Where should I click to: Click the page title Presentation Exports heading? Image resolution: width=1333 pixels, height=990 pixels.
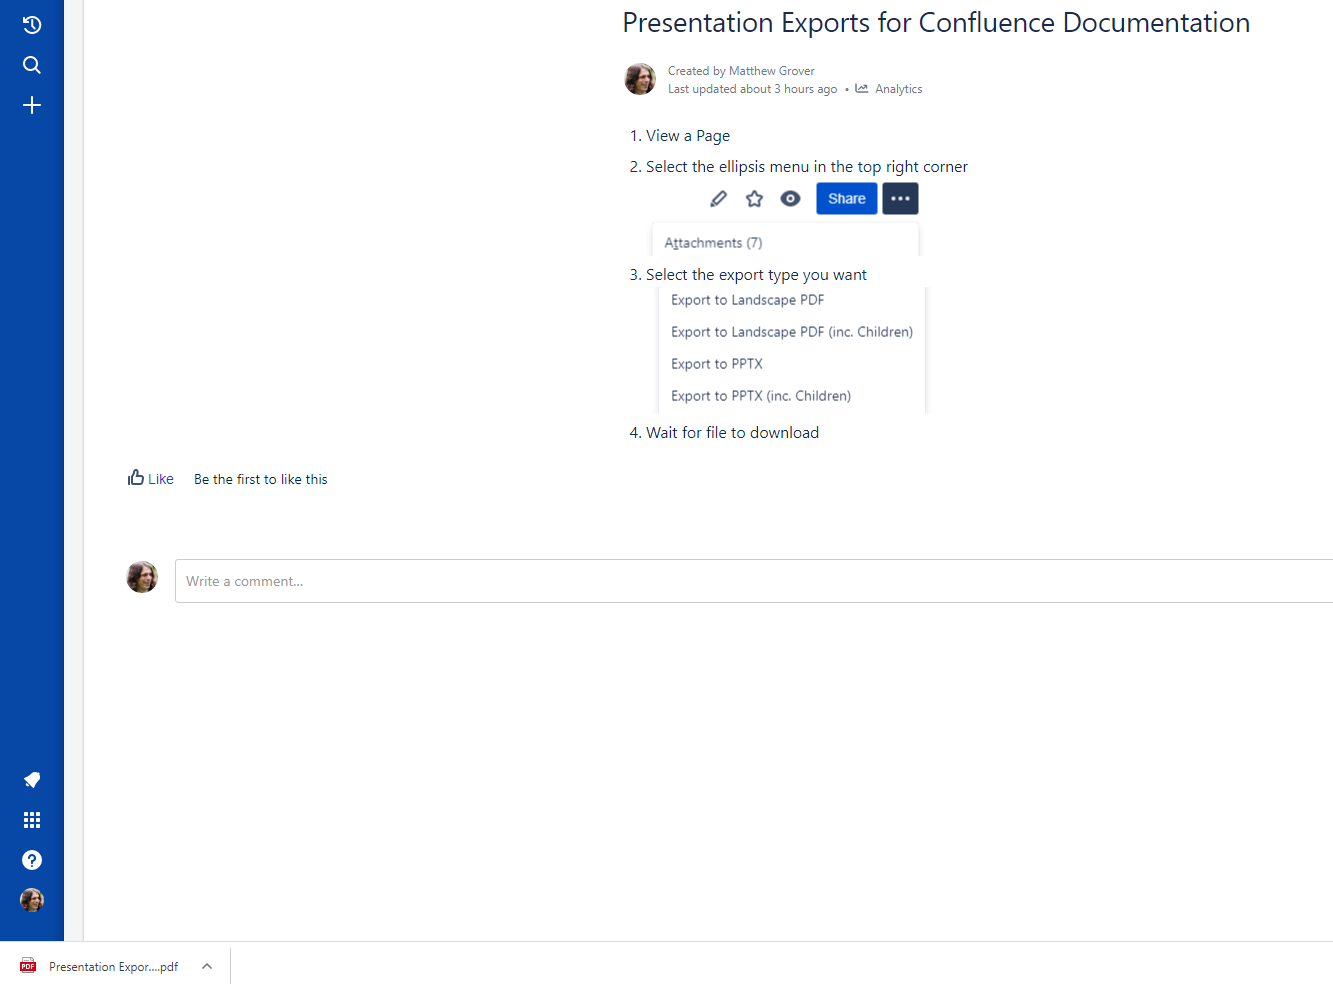[936, 23]
